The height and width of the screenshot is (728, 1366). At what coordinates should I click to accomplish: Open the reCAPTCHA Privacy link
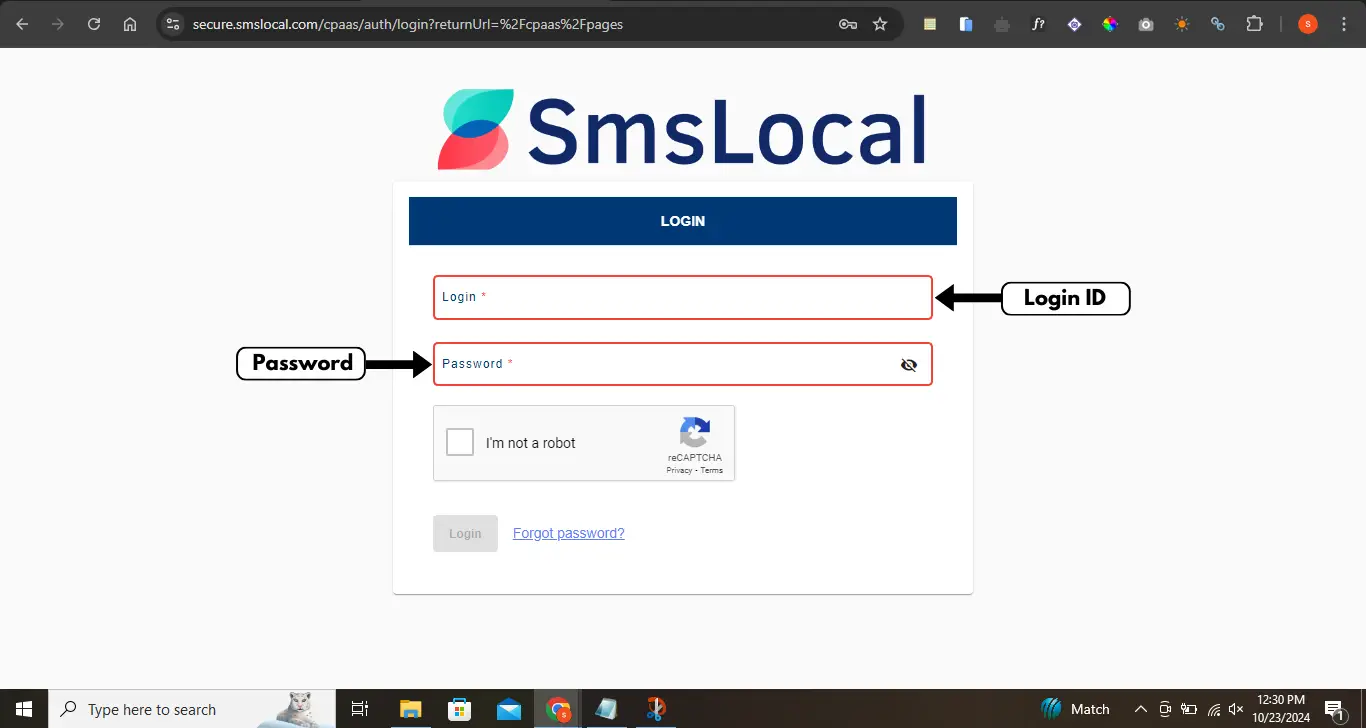click(x=679, y=470)
